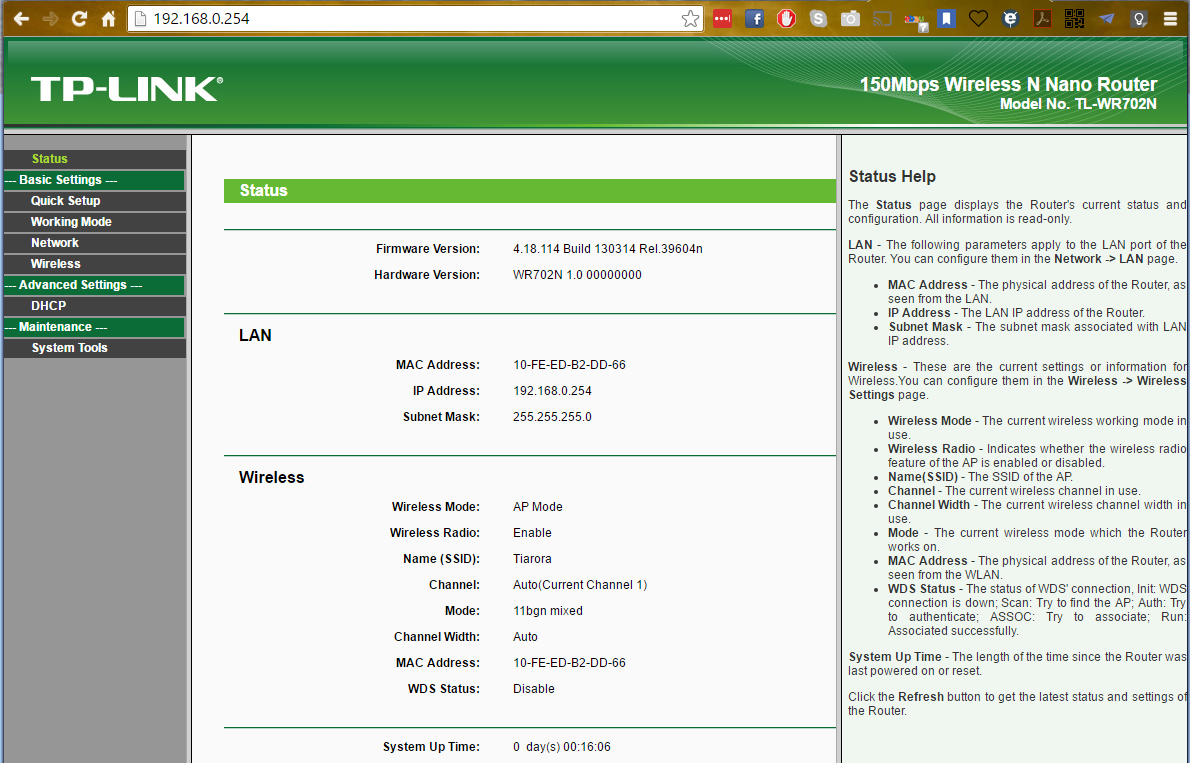Image resolution: width=1190 pixels, height=763 pixels.
Task: Click the paper plane extension icon
Action: point(1107,19)
